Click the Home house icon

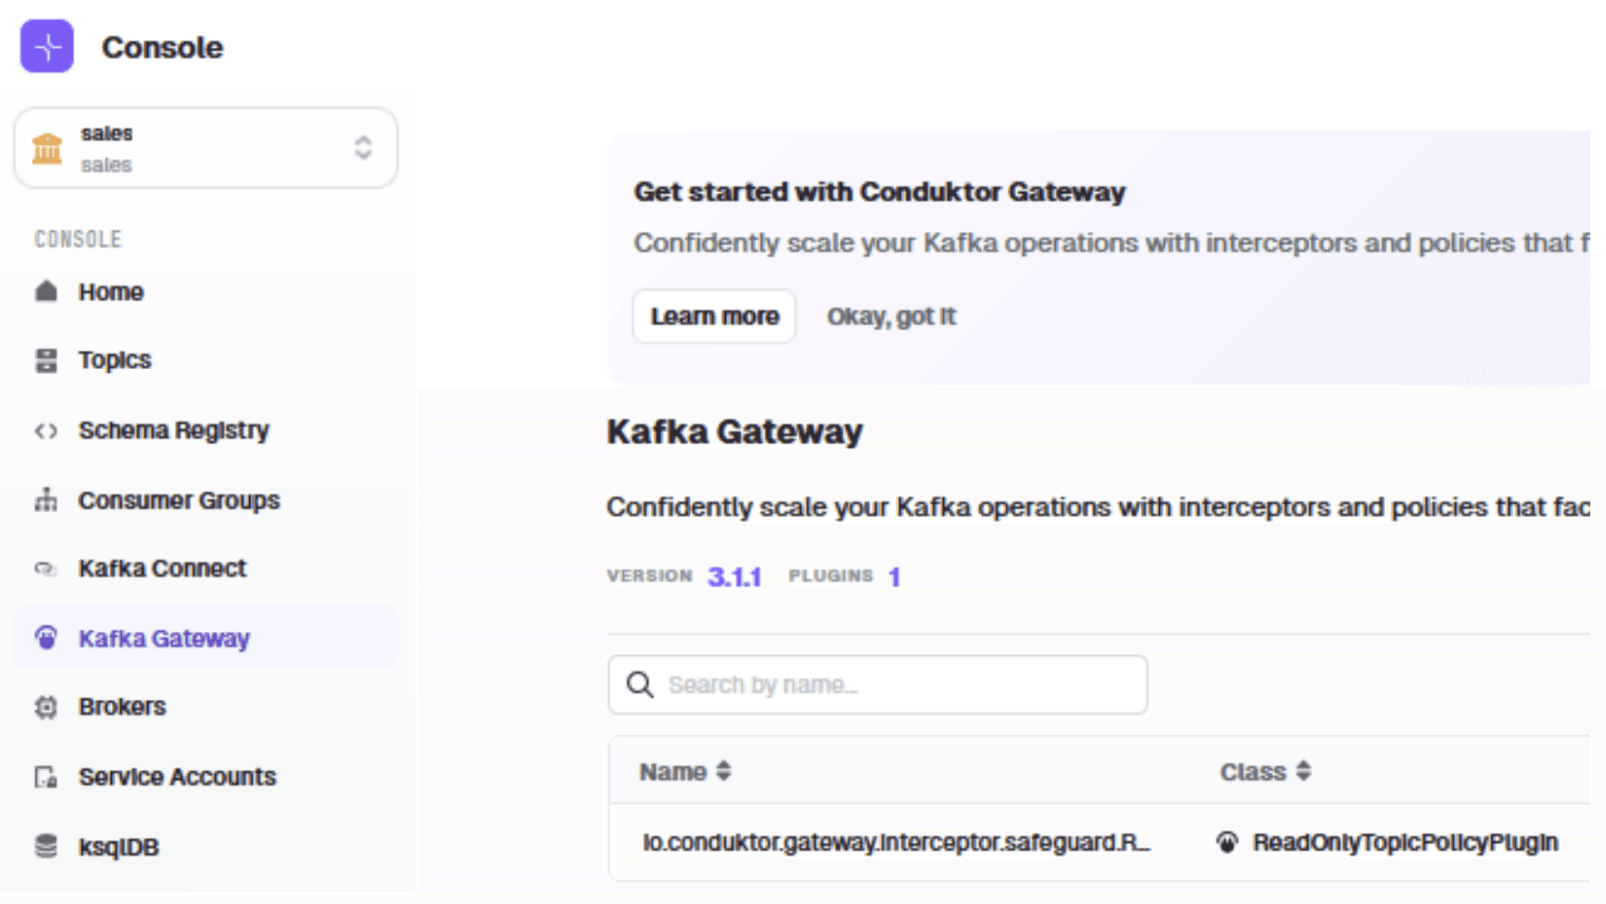[x=46, y=292]
